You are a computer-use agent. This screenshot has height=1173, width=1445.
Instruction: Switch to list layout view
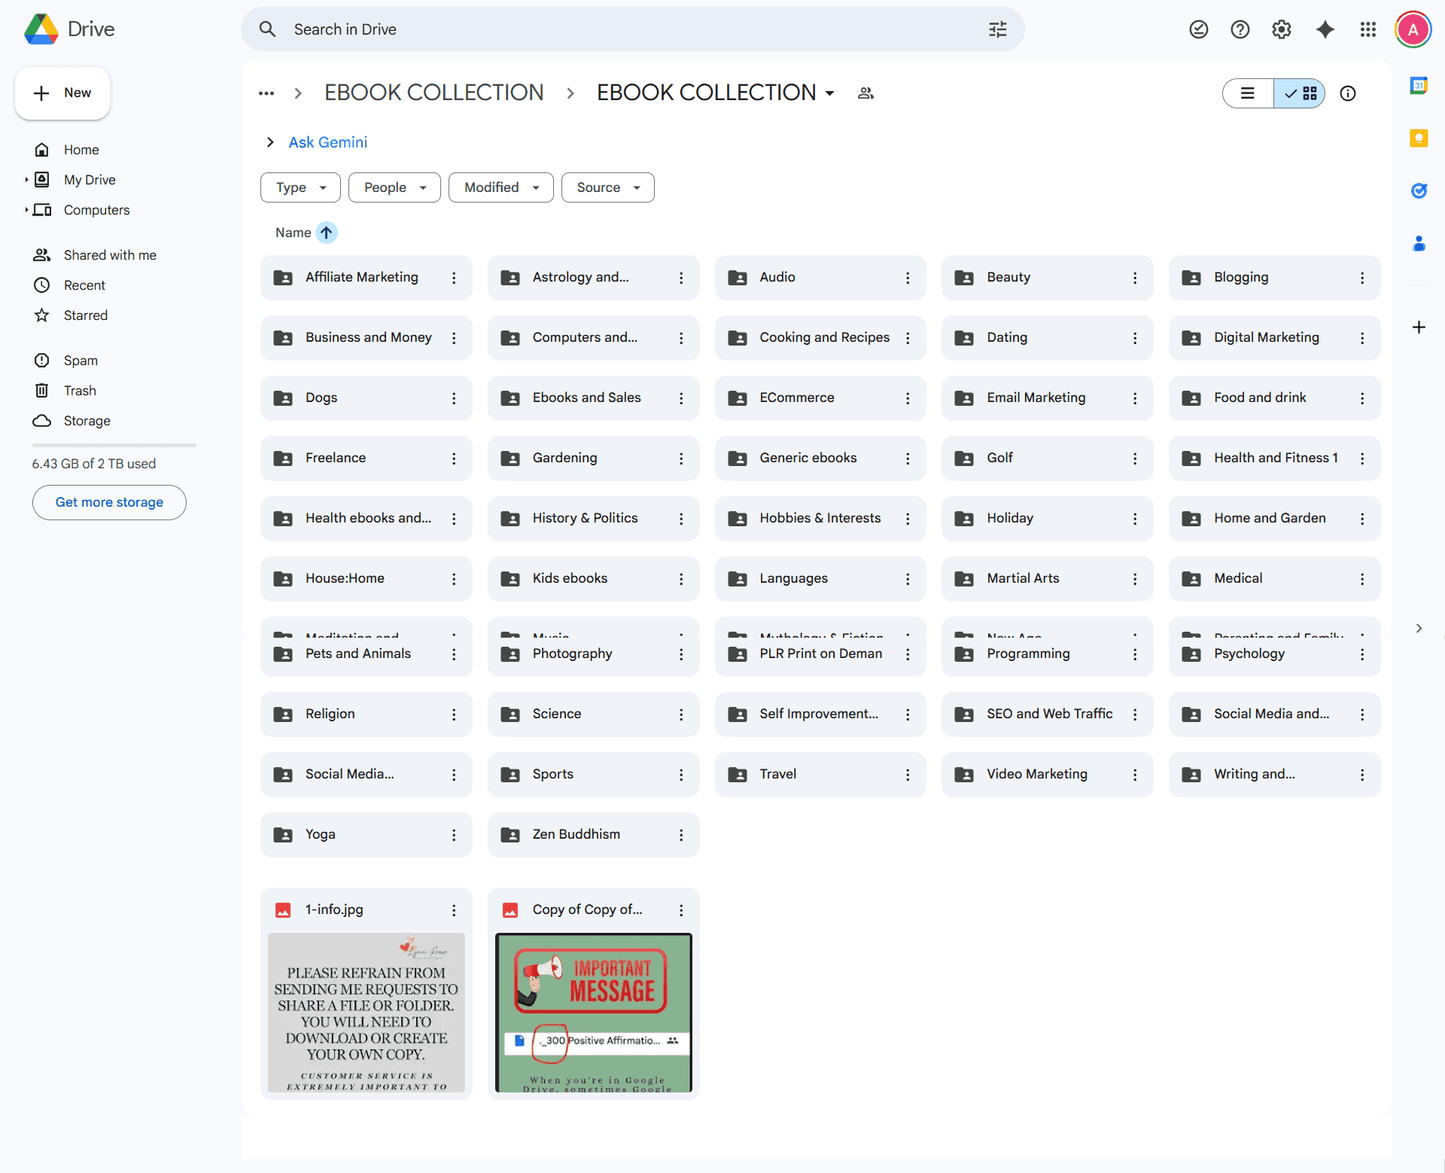(x=1248, y=93)
